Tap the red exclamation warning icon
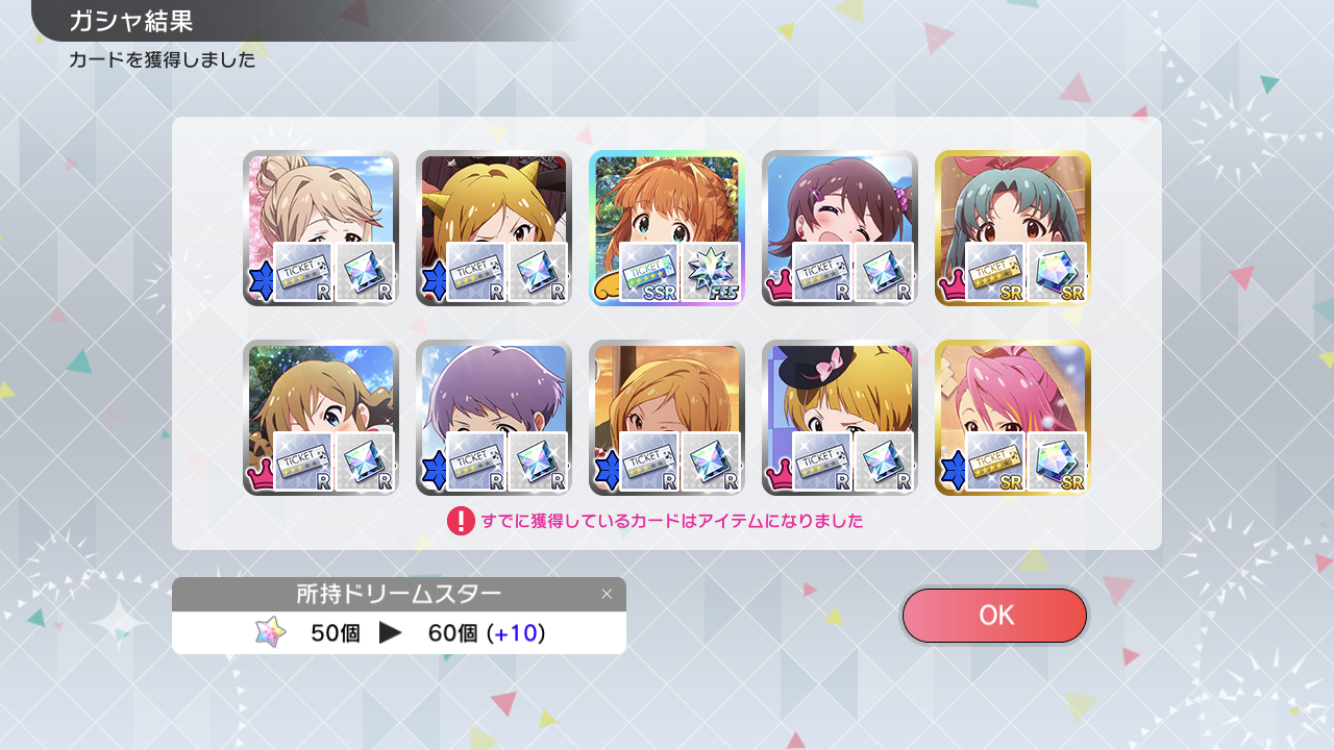This screenshot has height=750, width=1334. [x=460, y=521]
